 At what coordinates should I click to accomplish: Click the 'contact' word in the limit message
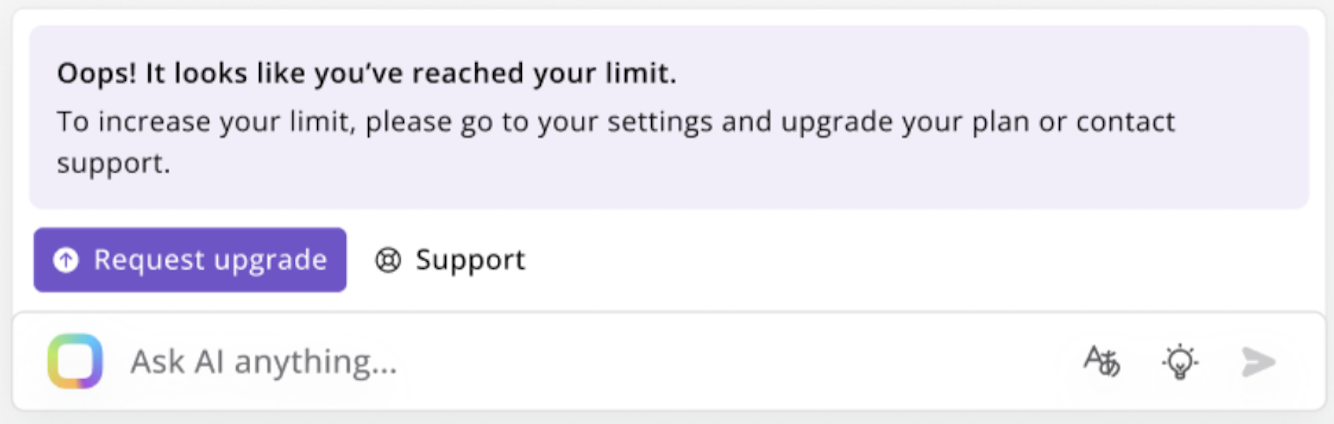coord(1126,122)
